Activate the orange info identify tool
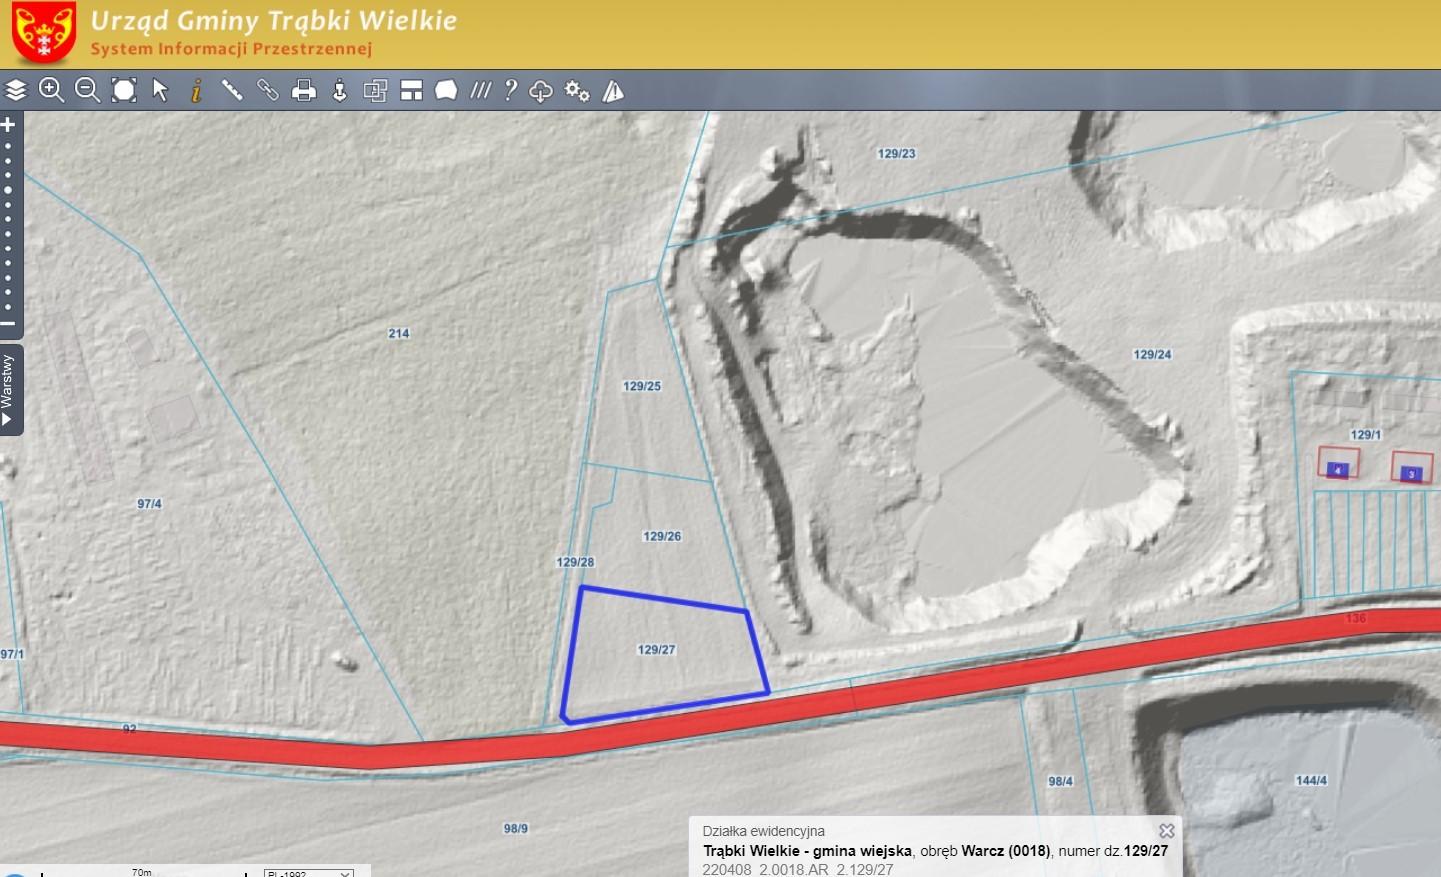 click(197, 90)
